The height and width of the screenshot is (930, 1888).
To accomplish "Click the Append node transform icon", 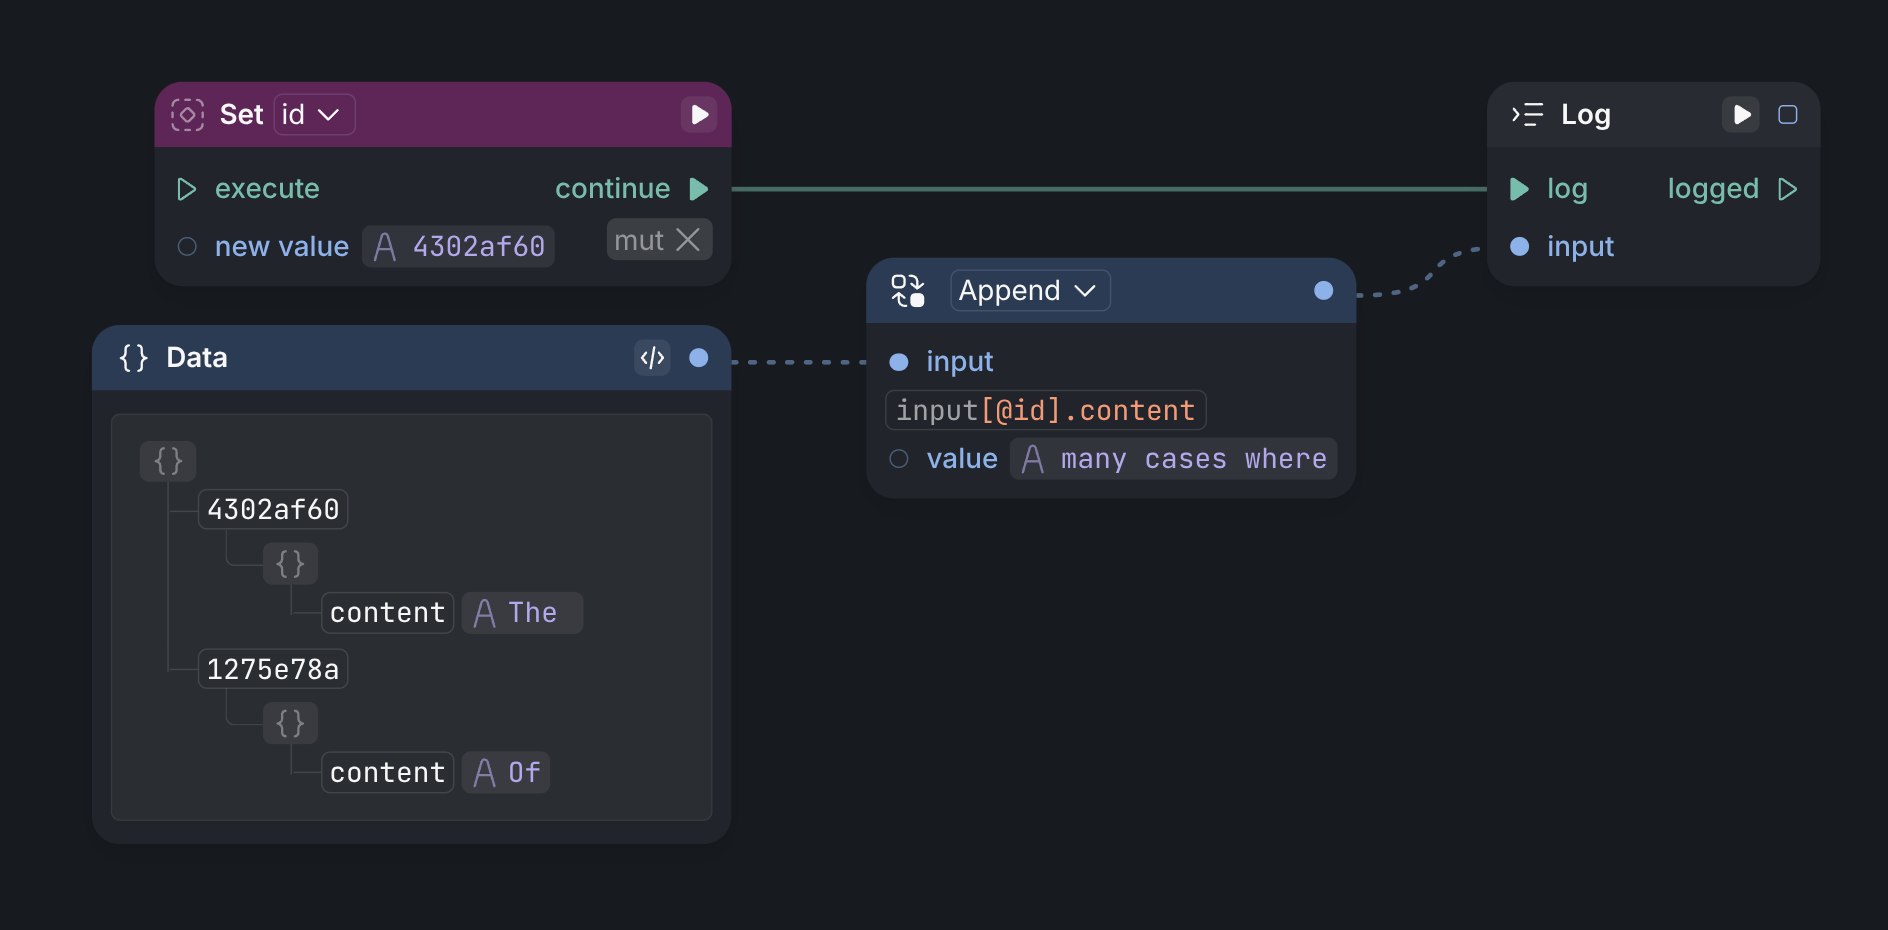I will click(908, 291).
